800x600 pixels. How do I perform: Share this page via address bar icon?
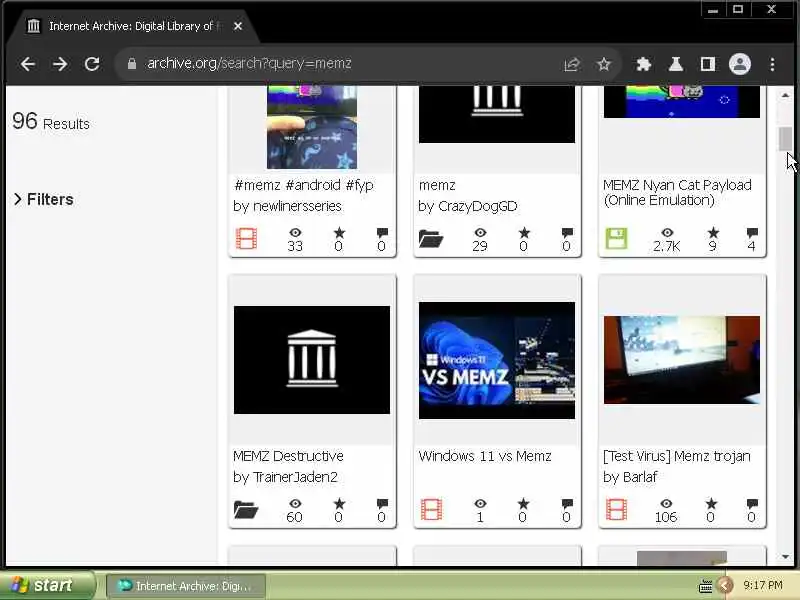(x=572, y=64)
